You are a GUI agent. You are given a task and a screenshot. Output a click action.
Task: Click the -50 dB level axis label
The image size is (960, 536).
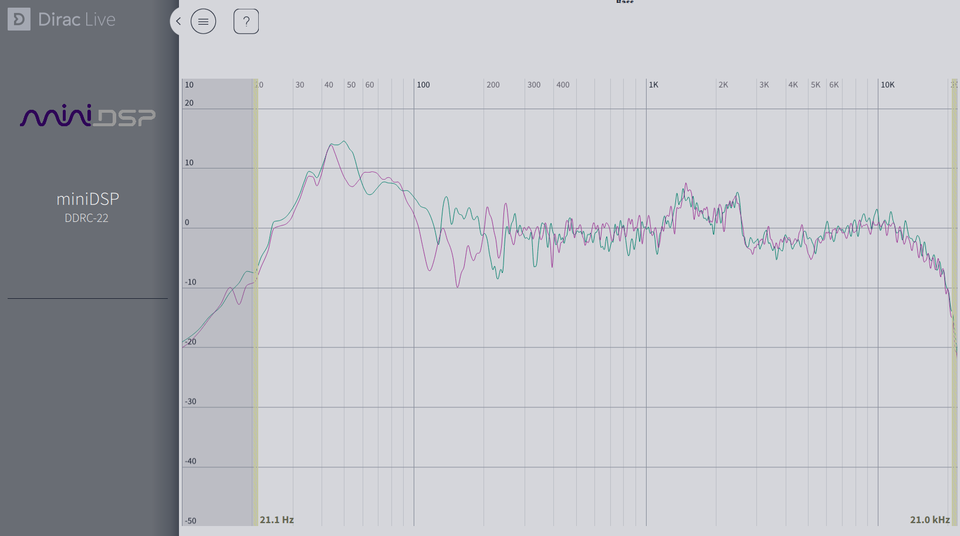[190, 521]
